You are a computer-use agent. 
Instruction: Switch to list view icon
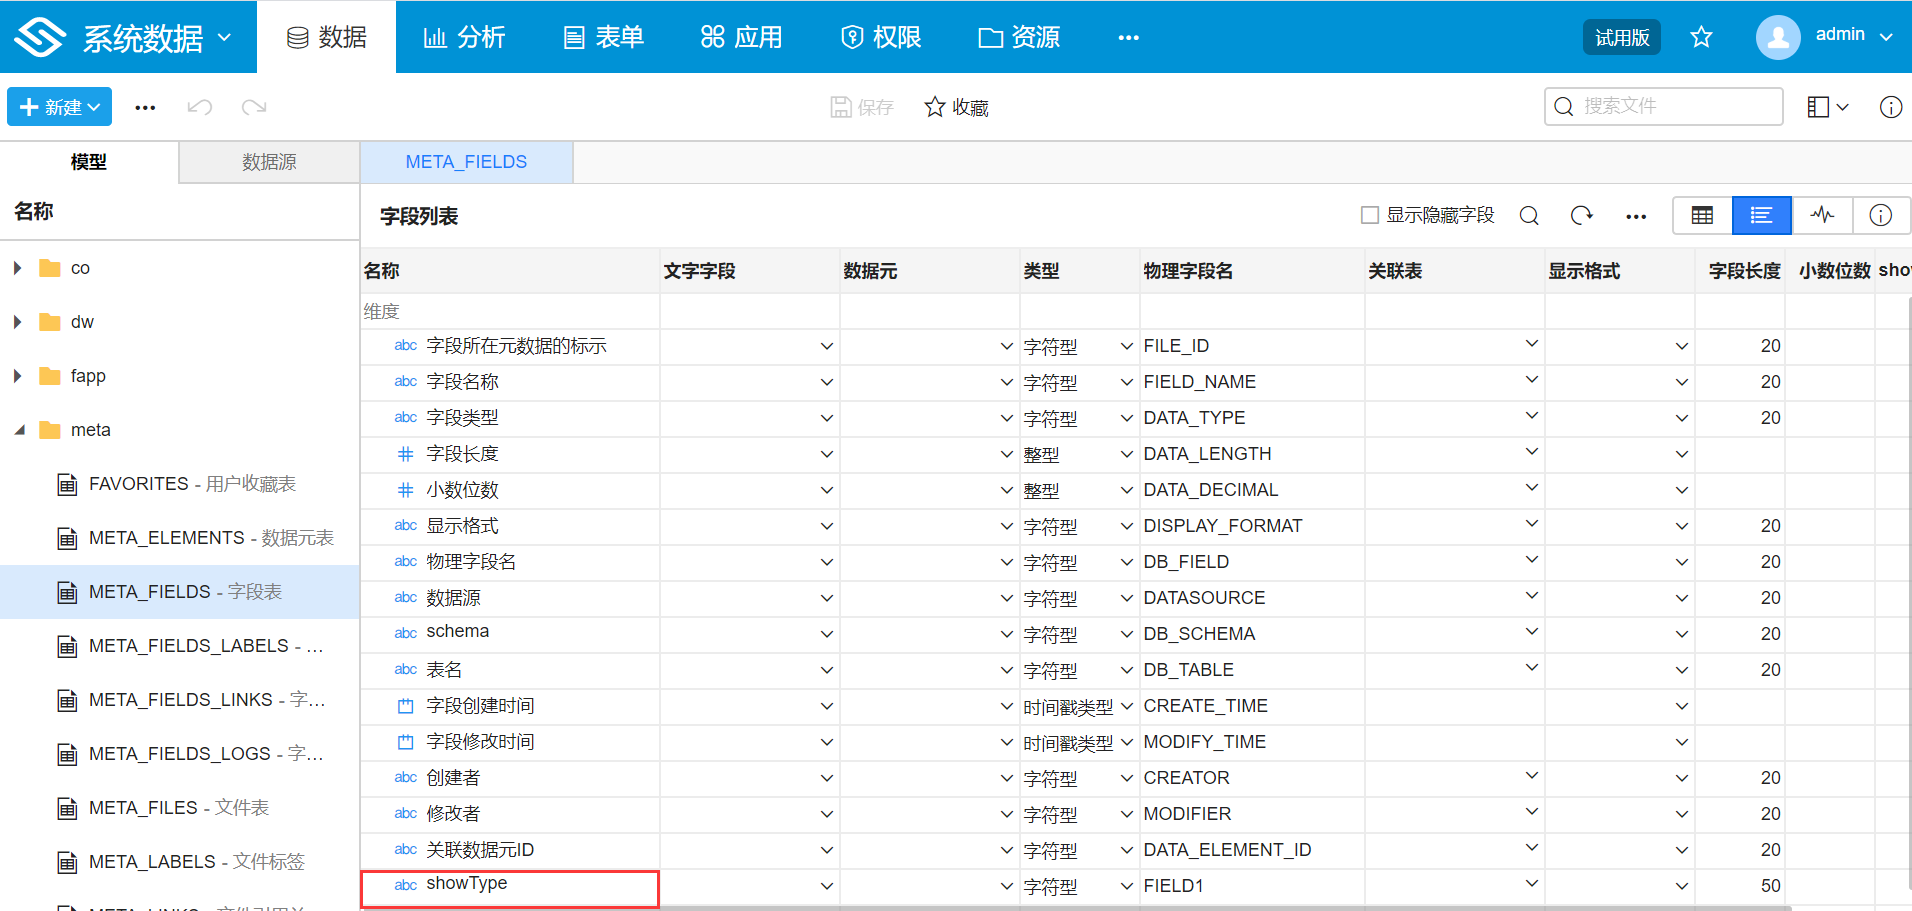click(1761, 216)
